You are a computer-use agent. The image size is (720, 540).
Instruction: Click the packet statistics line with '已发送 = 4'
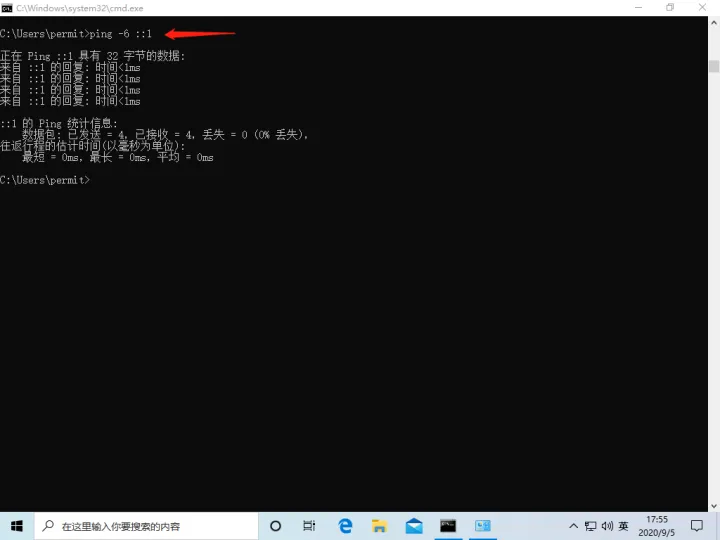tap(165, 135)
